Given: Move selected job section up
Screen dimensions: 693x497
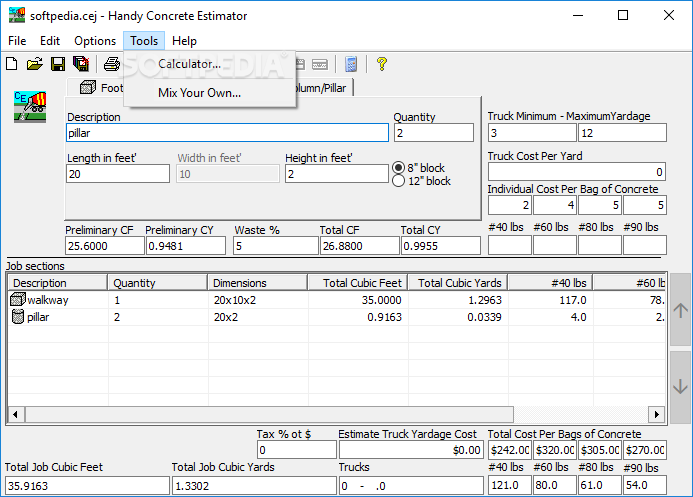Looking at the screenshot, I should (680, 310).
